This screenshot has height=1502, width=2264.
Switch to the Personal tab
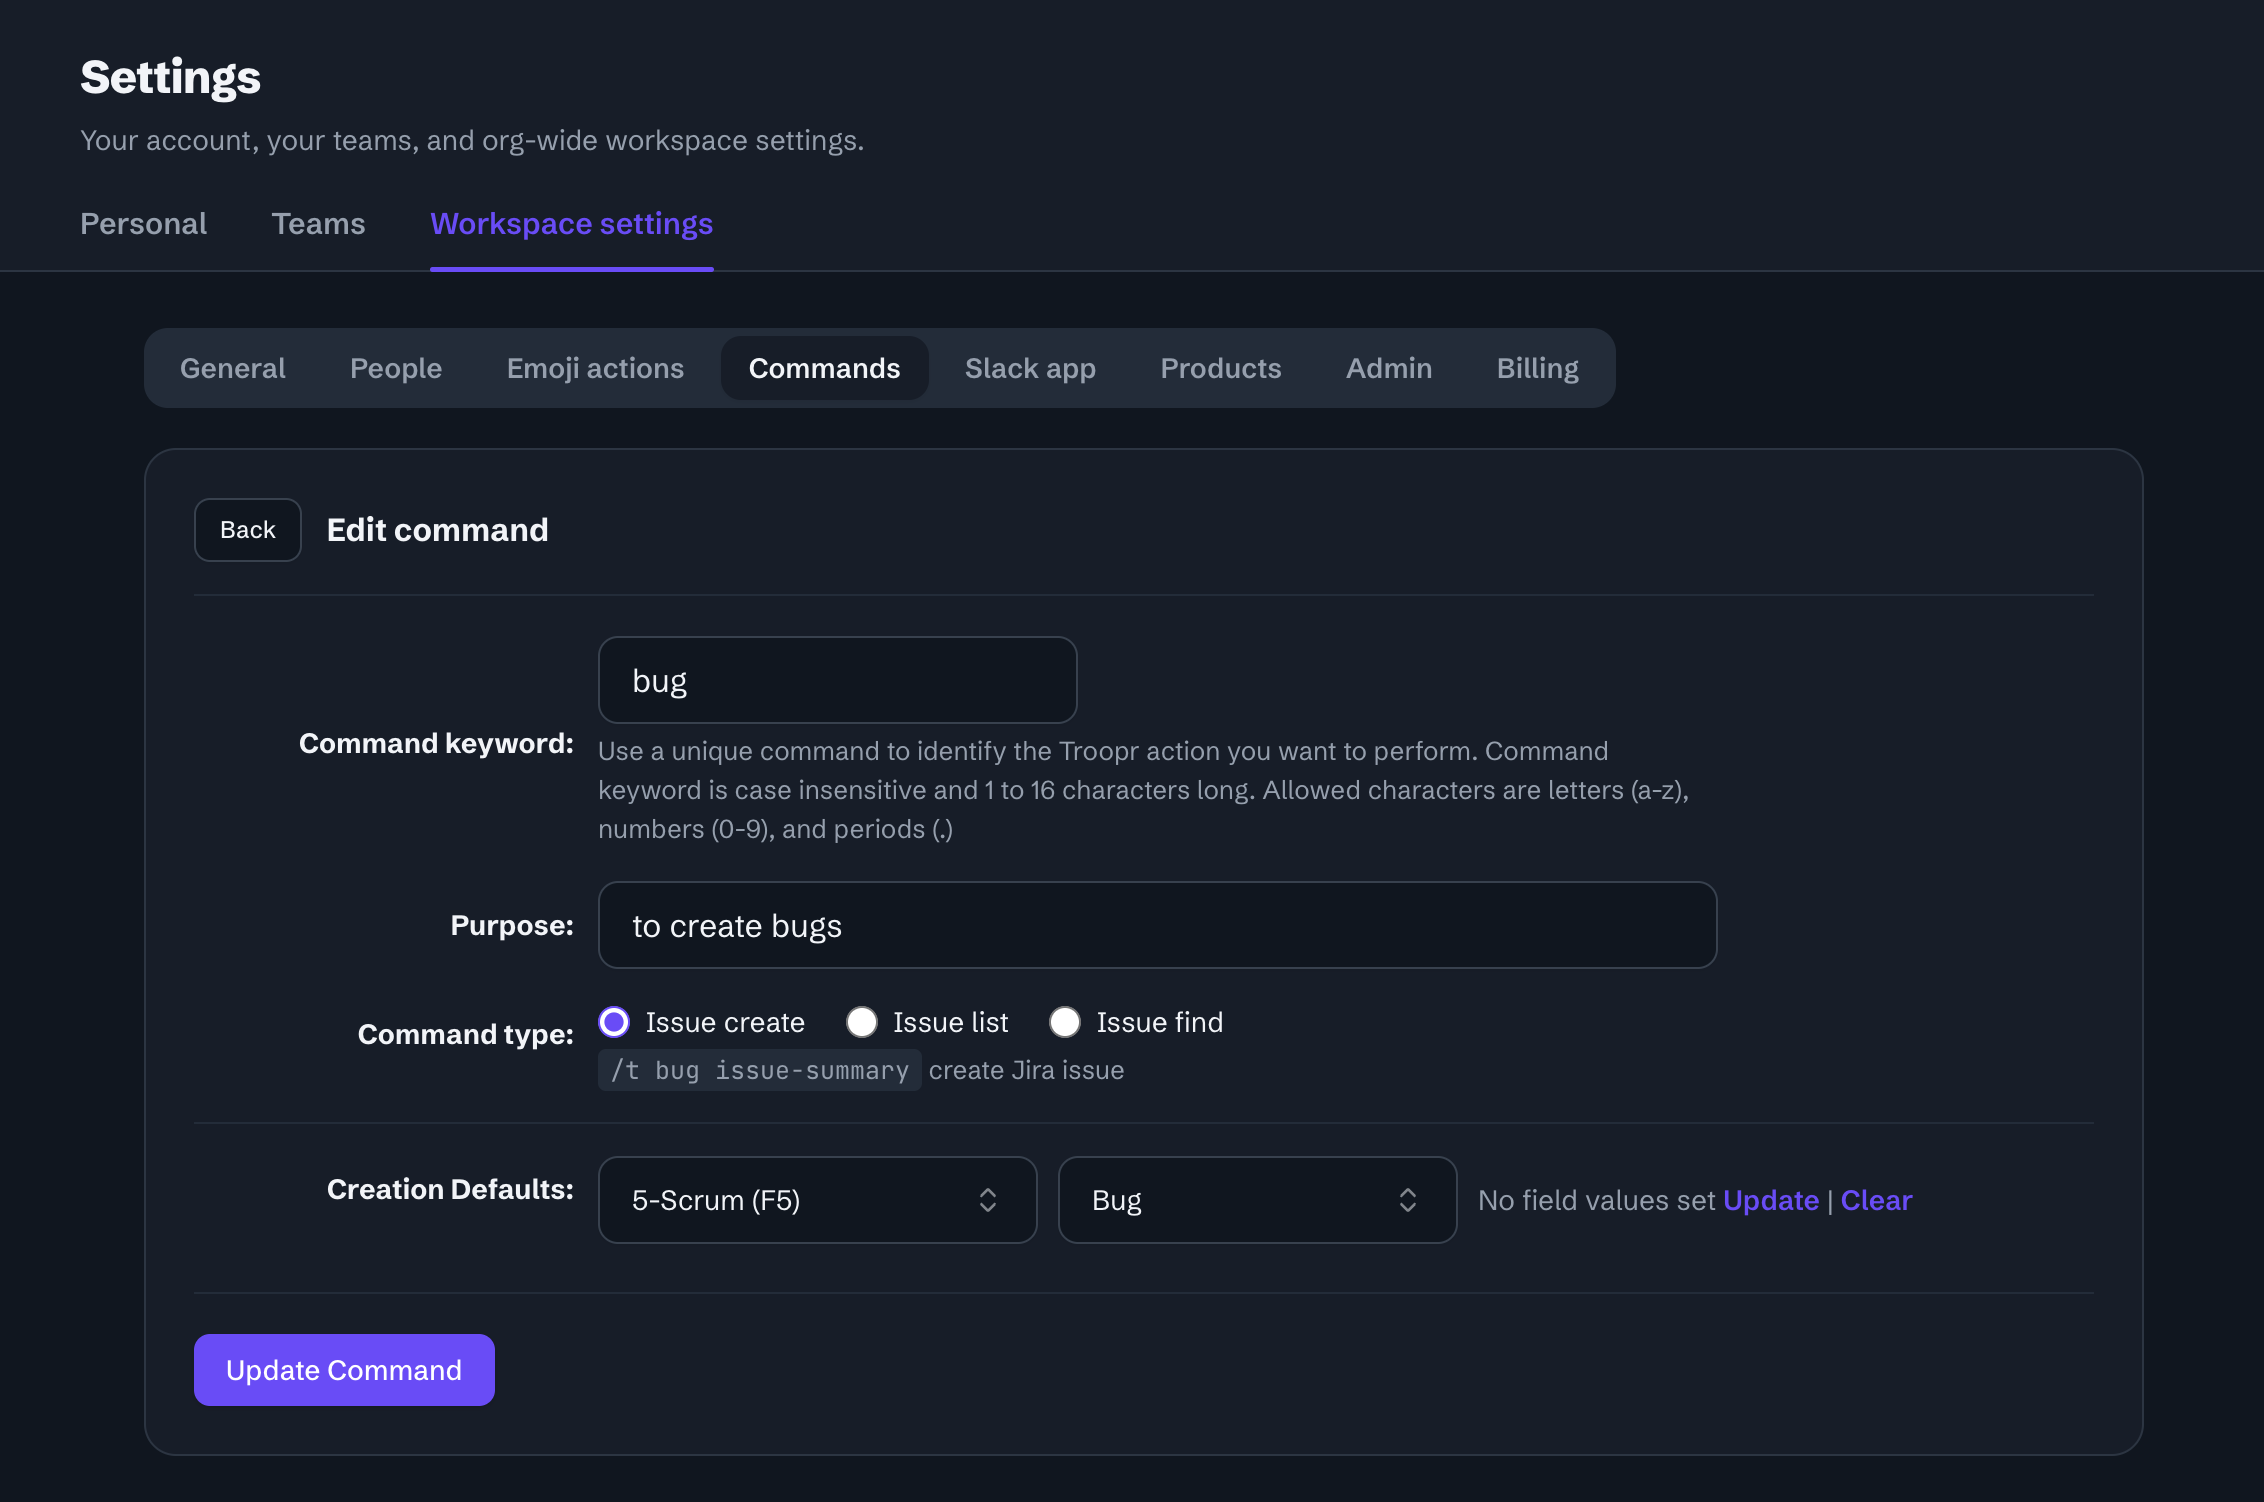(x=144, y=224)
